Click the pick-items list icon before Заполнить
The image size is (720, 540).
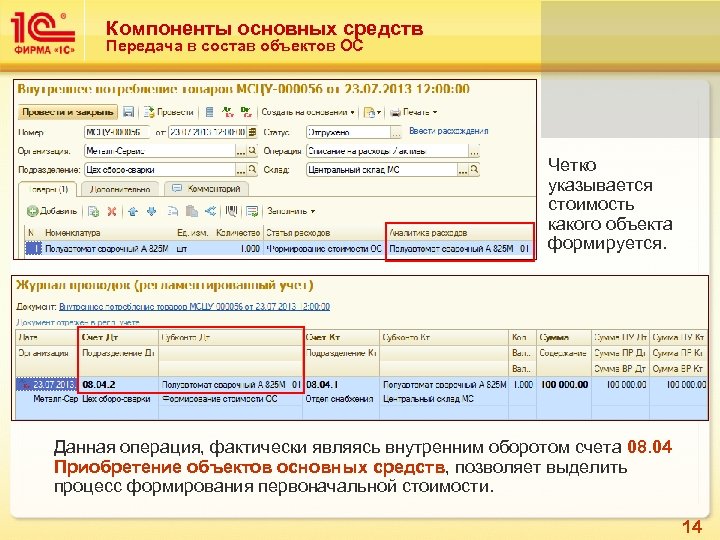tap(252, 211)
